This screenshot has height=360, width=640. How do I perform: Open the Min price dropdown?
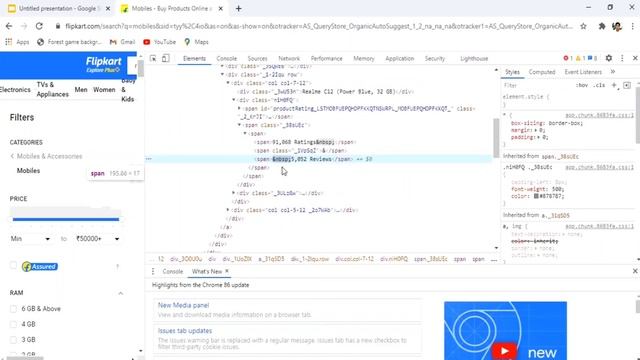coord(31,239)
